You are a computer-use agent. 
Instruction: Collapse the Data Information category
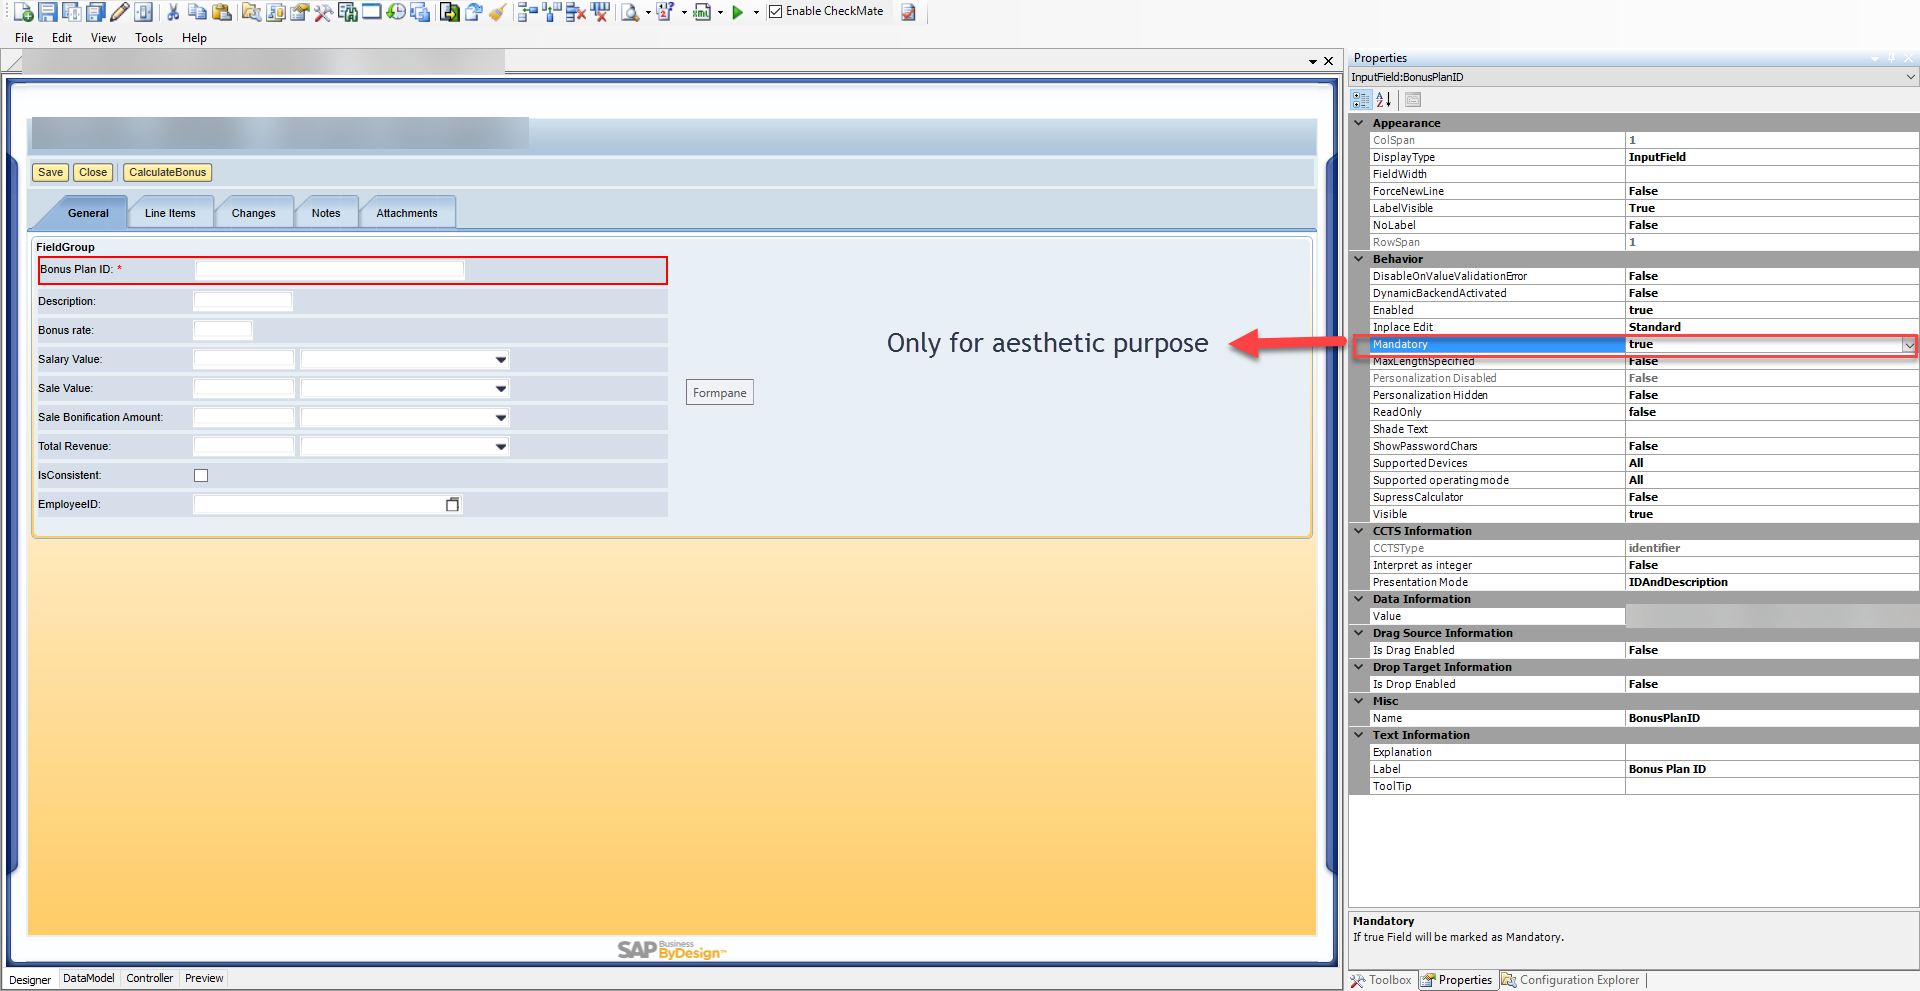coord(1359,599)
